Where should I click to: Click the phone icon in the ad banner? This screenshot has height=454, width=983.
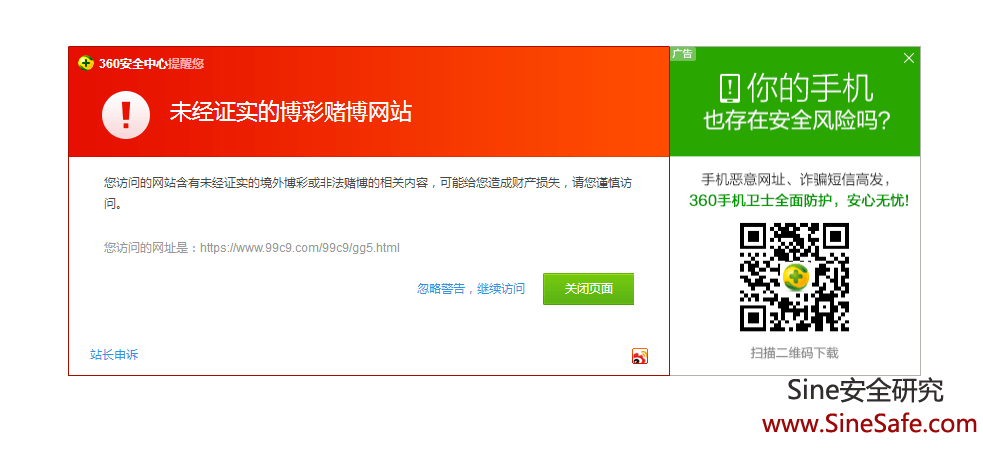click(x=730, y=88)
